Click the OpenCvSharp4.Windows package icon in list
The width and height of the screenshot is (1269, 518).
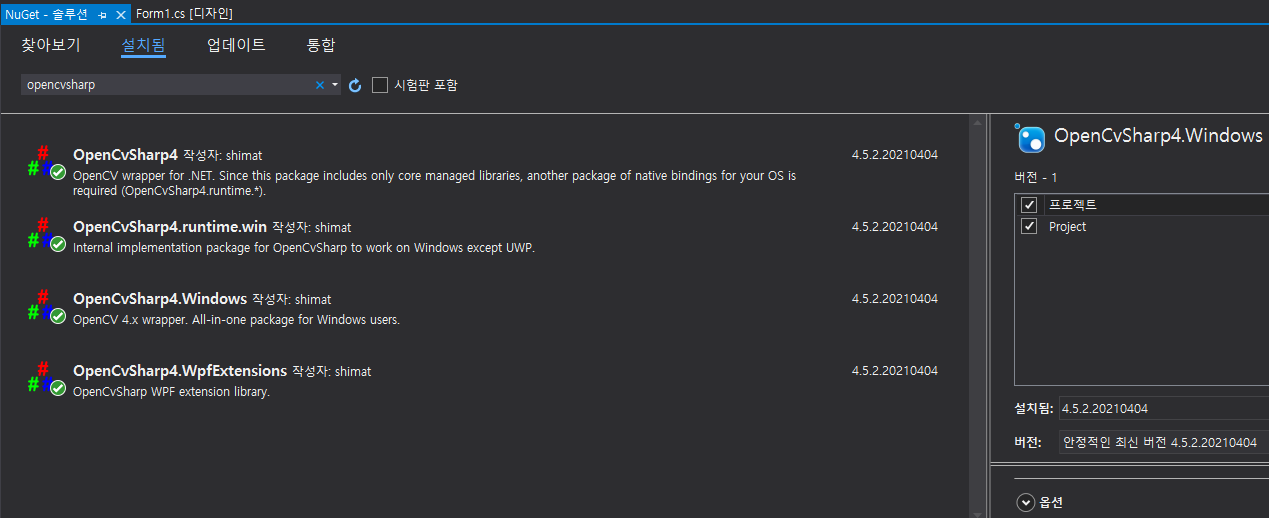pyautogui.click(x=46, y=307)
